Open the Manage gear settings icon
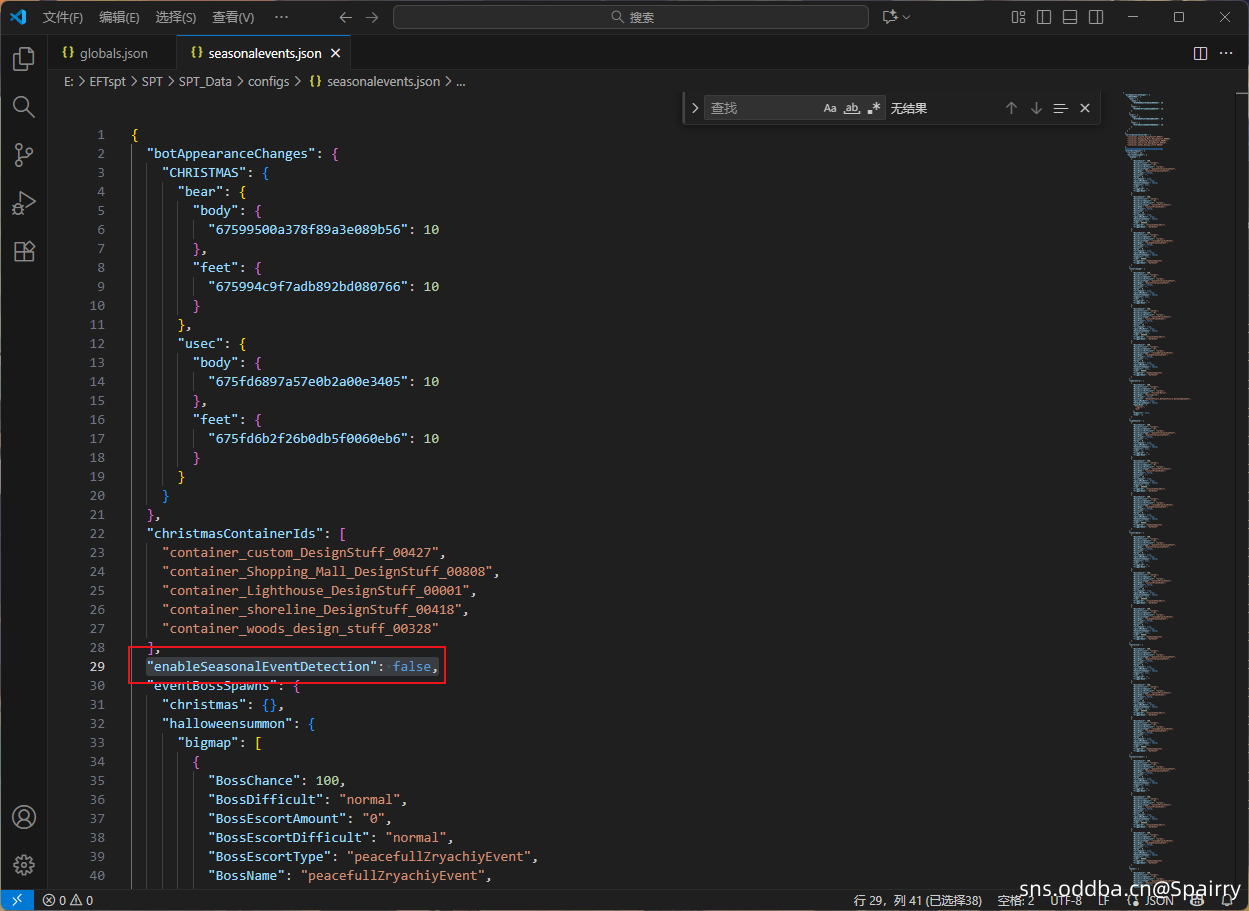The width and height of the screenshot is (1249, 911). click(x=24, y=865)
